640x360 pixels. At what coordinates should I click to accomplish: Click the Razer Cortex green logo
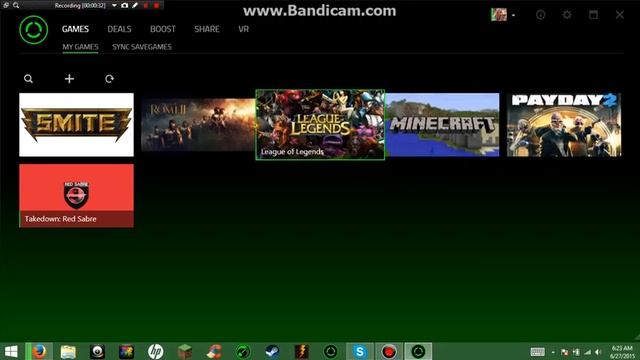point(33,30)
